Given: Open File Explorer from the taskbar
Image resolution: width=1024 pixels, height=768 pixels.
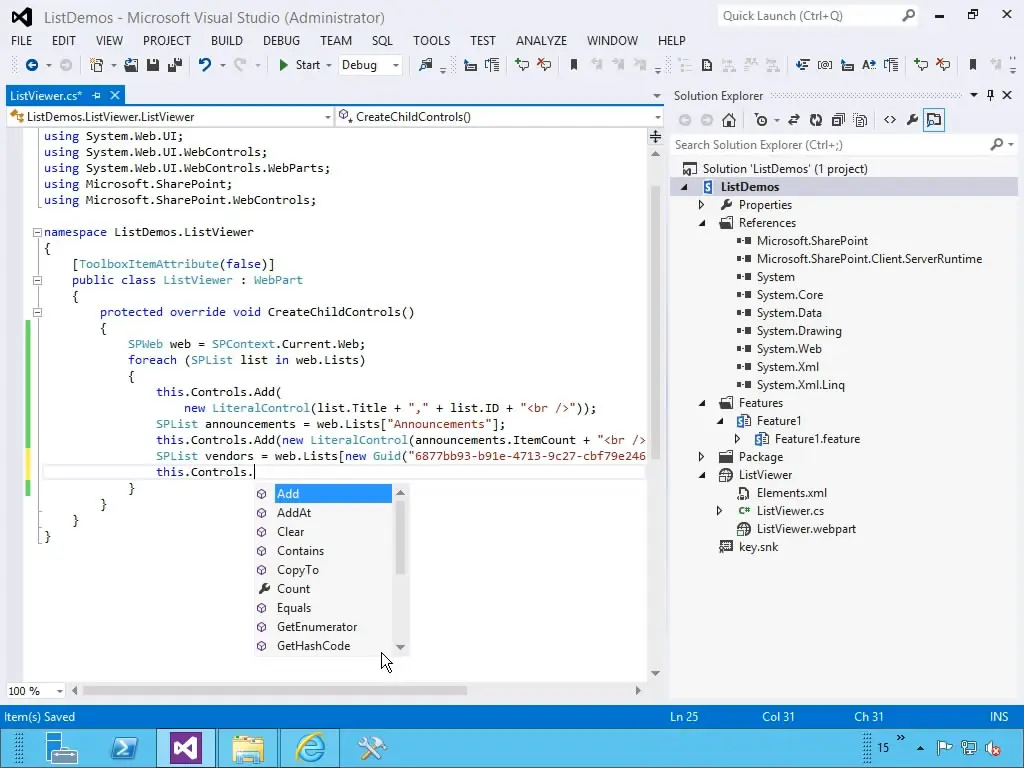Looking at the screenshot, I should tap(248, 748).
